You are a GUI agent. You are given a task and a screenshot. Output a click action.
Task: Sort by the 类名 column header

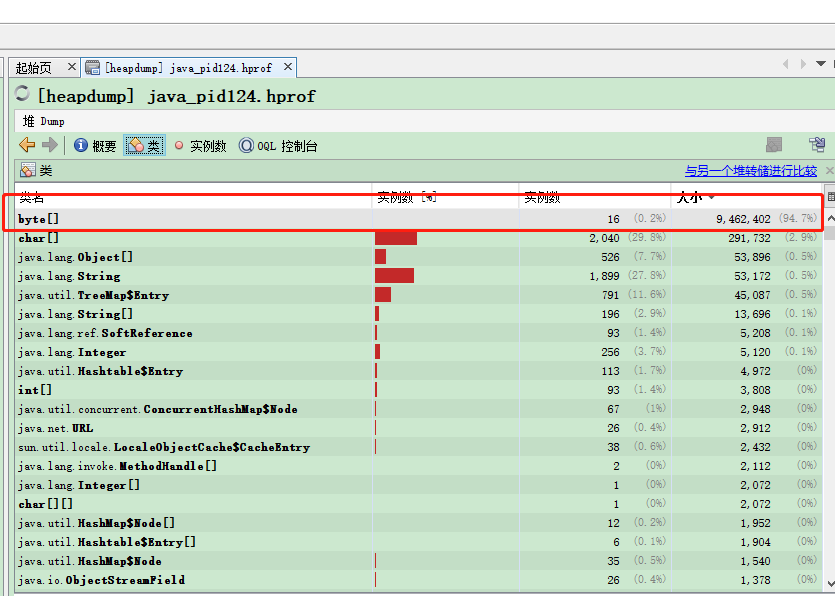pos(193,198)
